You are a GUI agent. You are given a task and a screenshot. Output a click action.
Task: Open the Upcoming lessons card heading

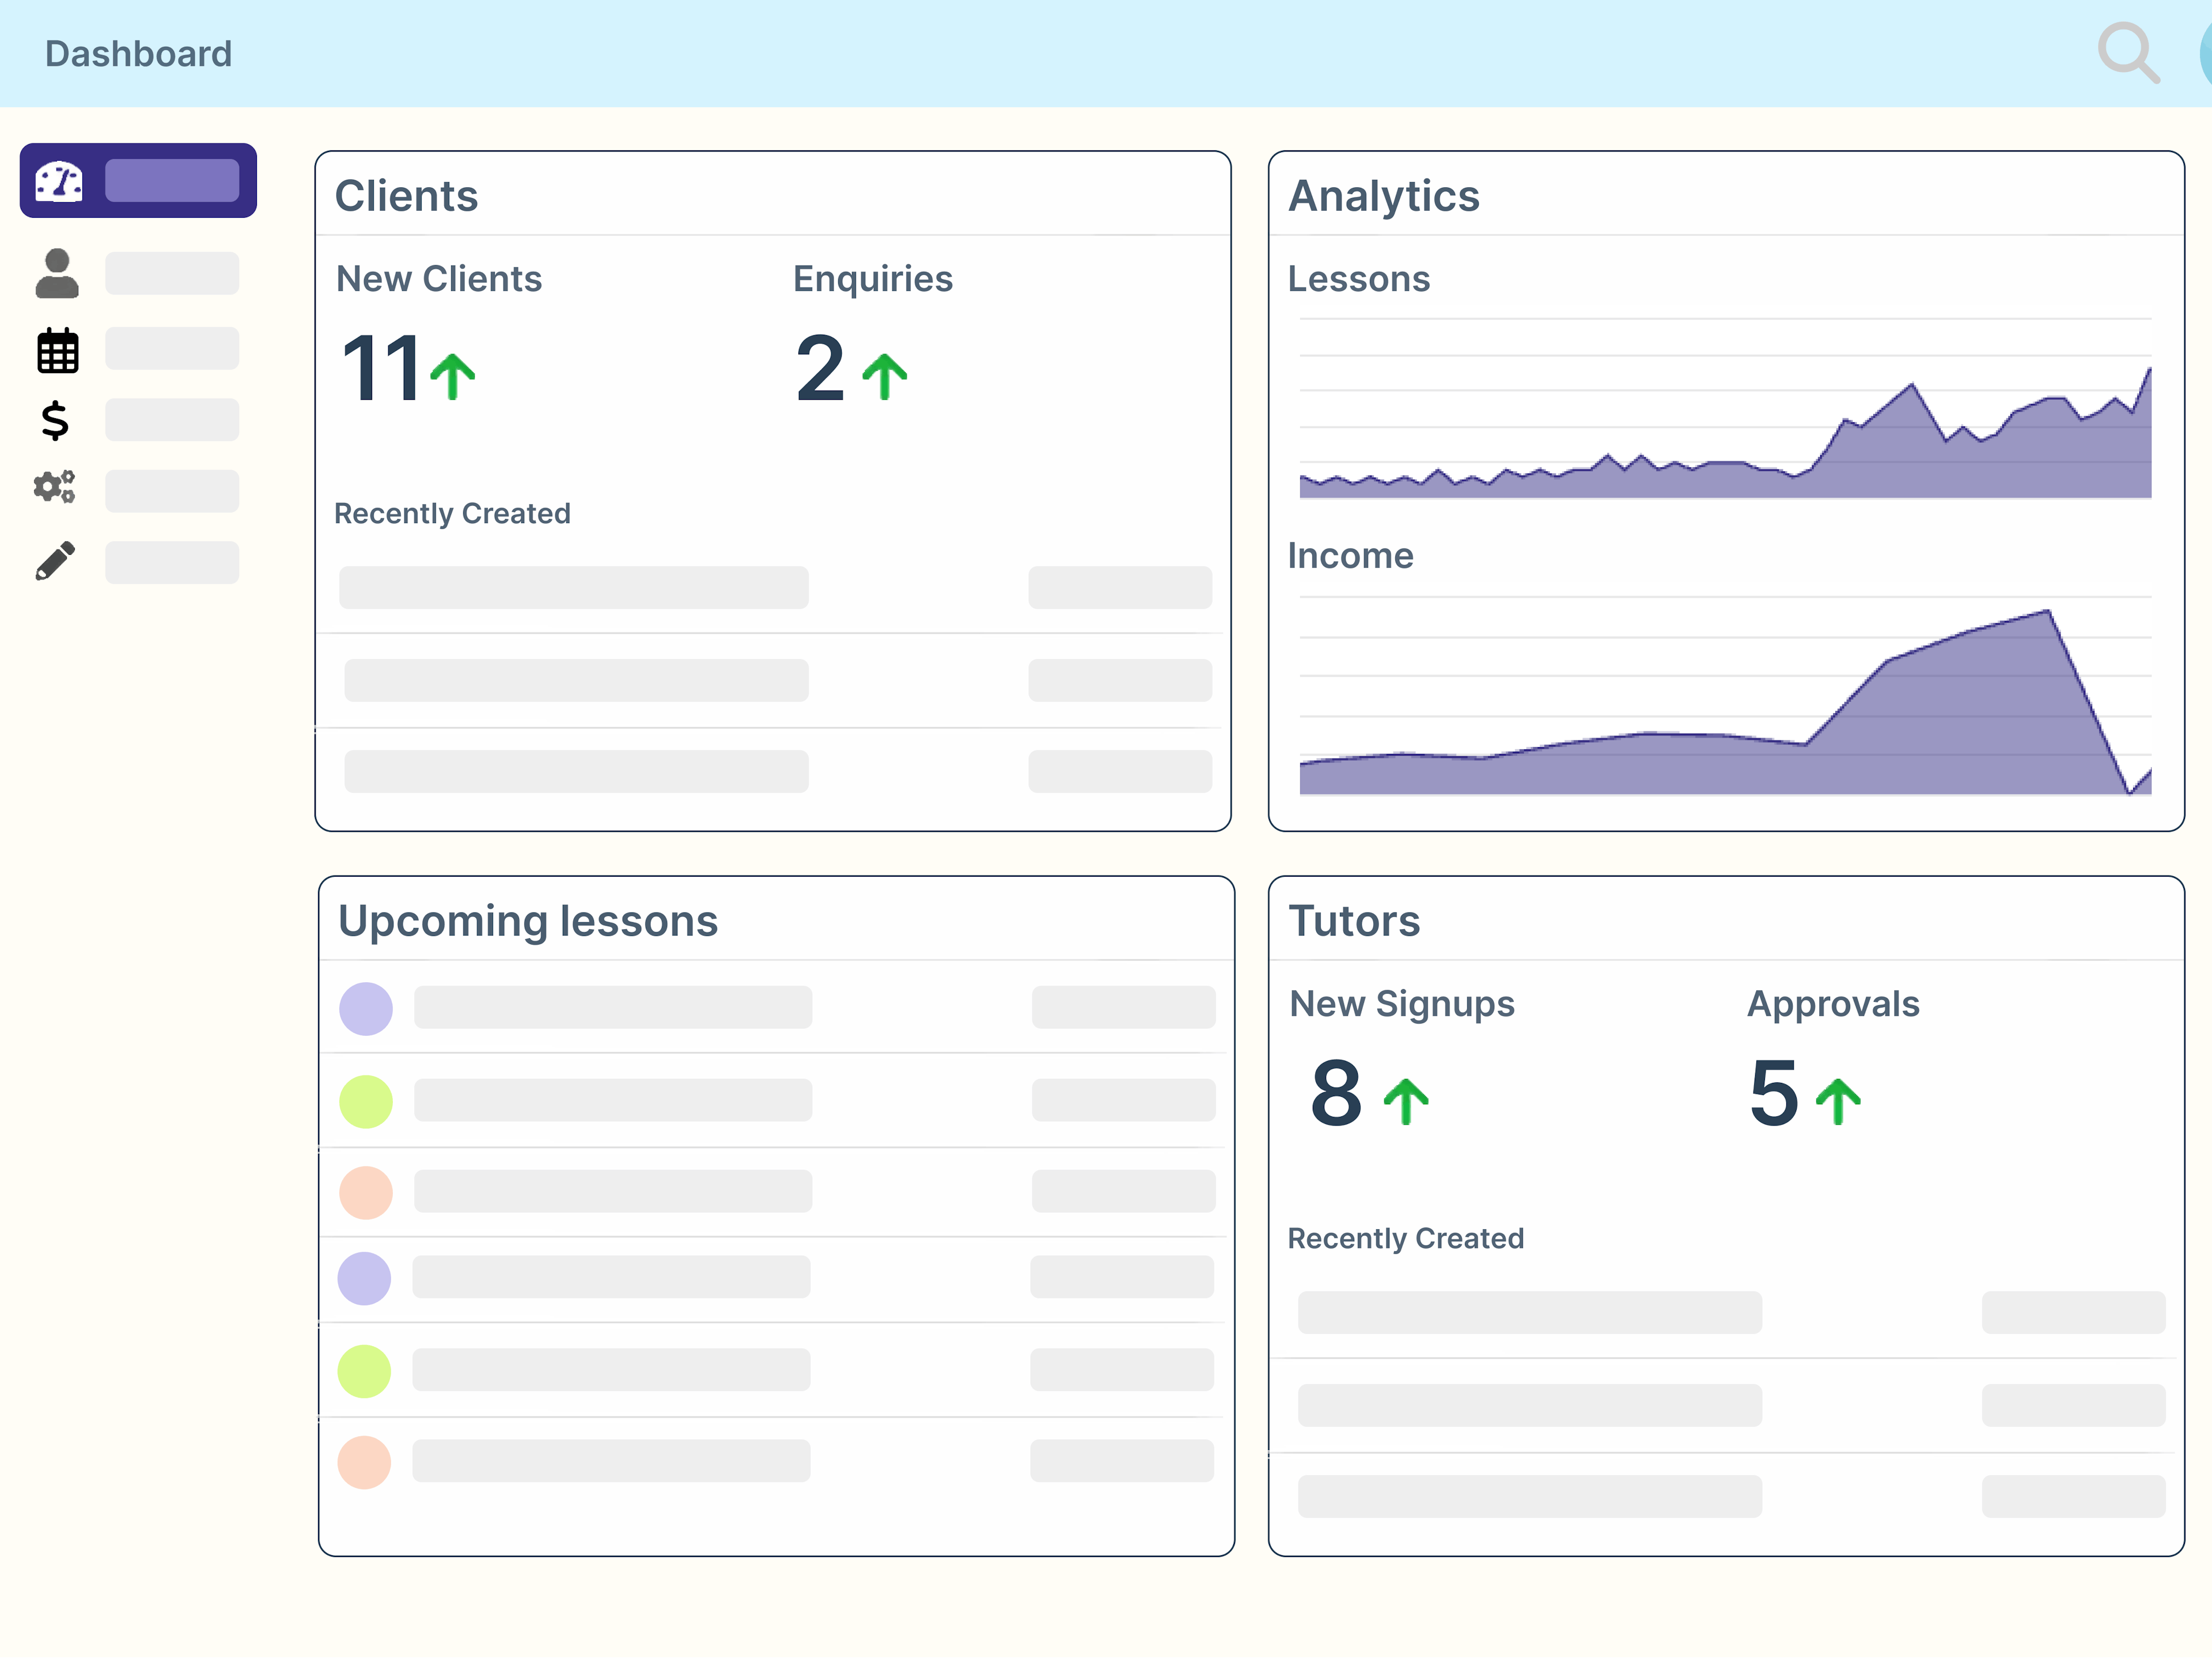point(527,921)
